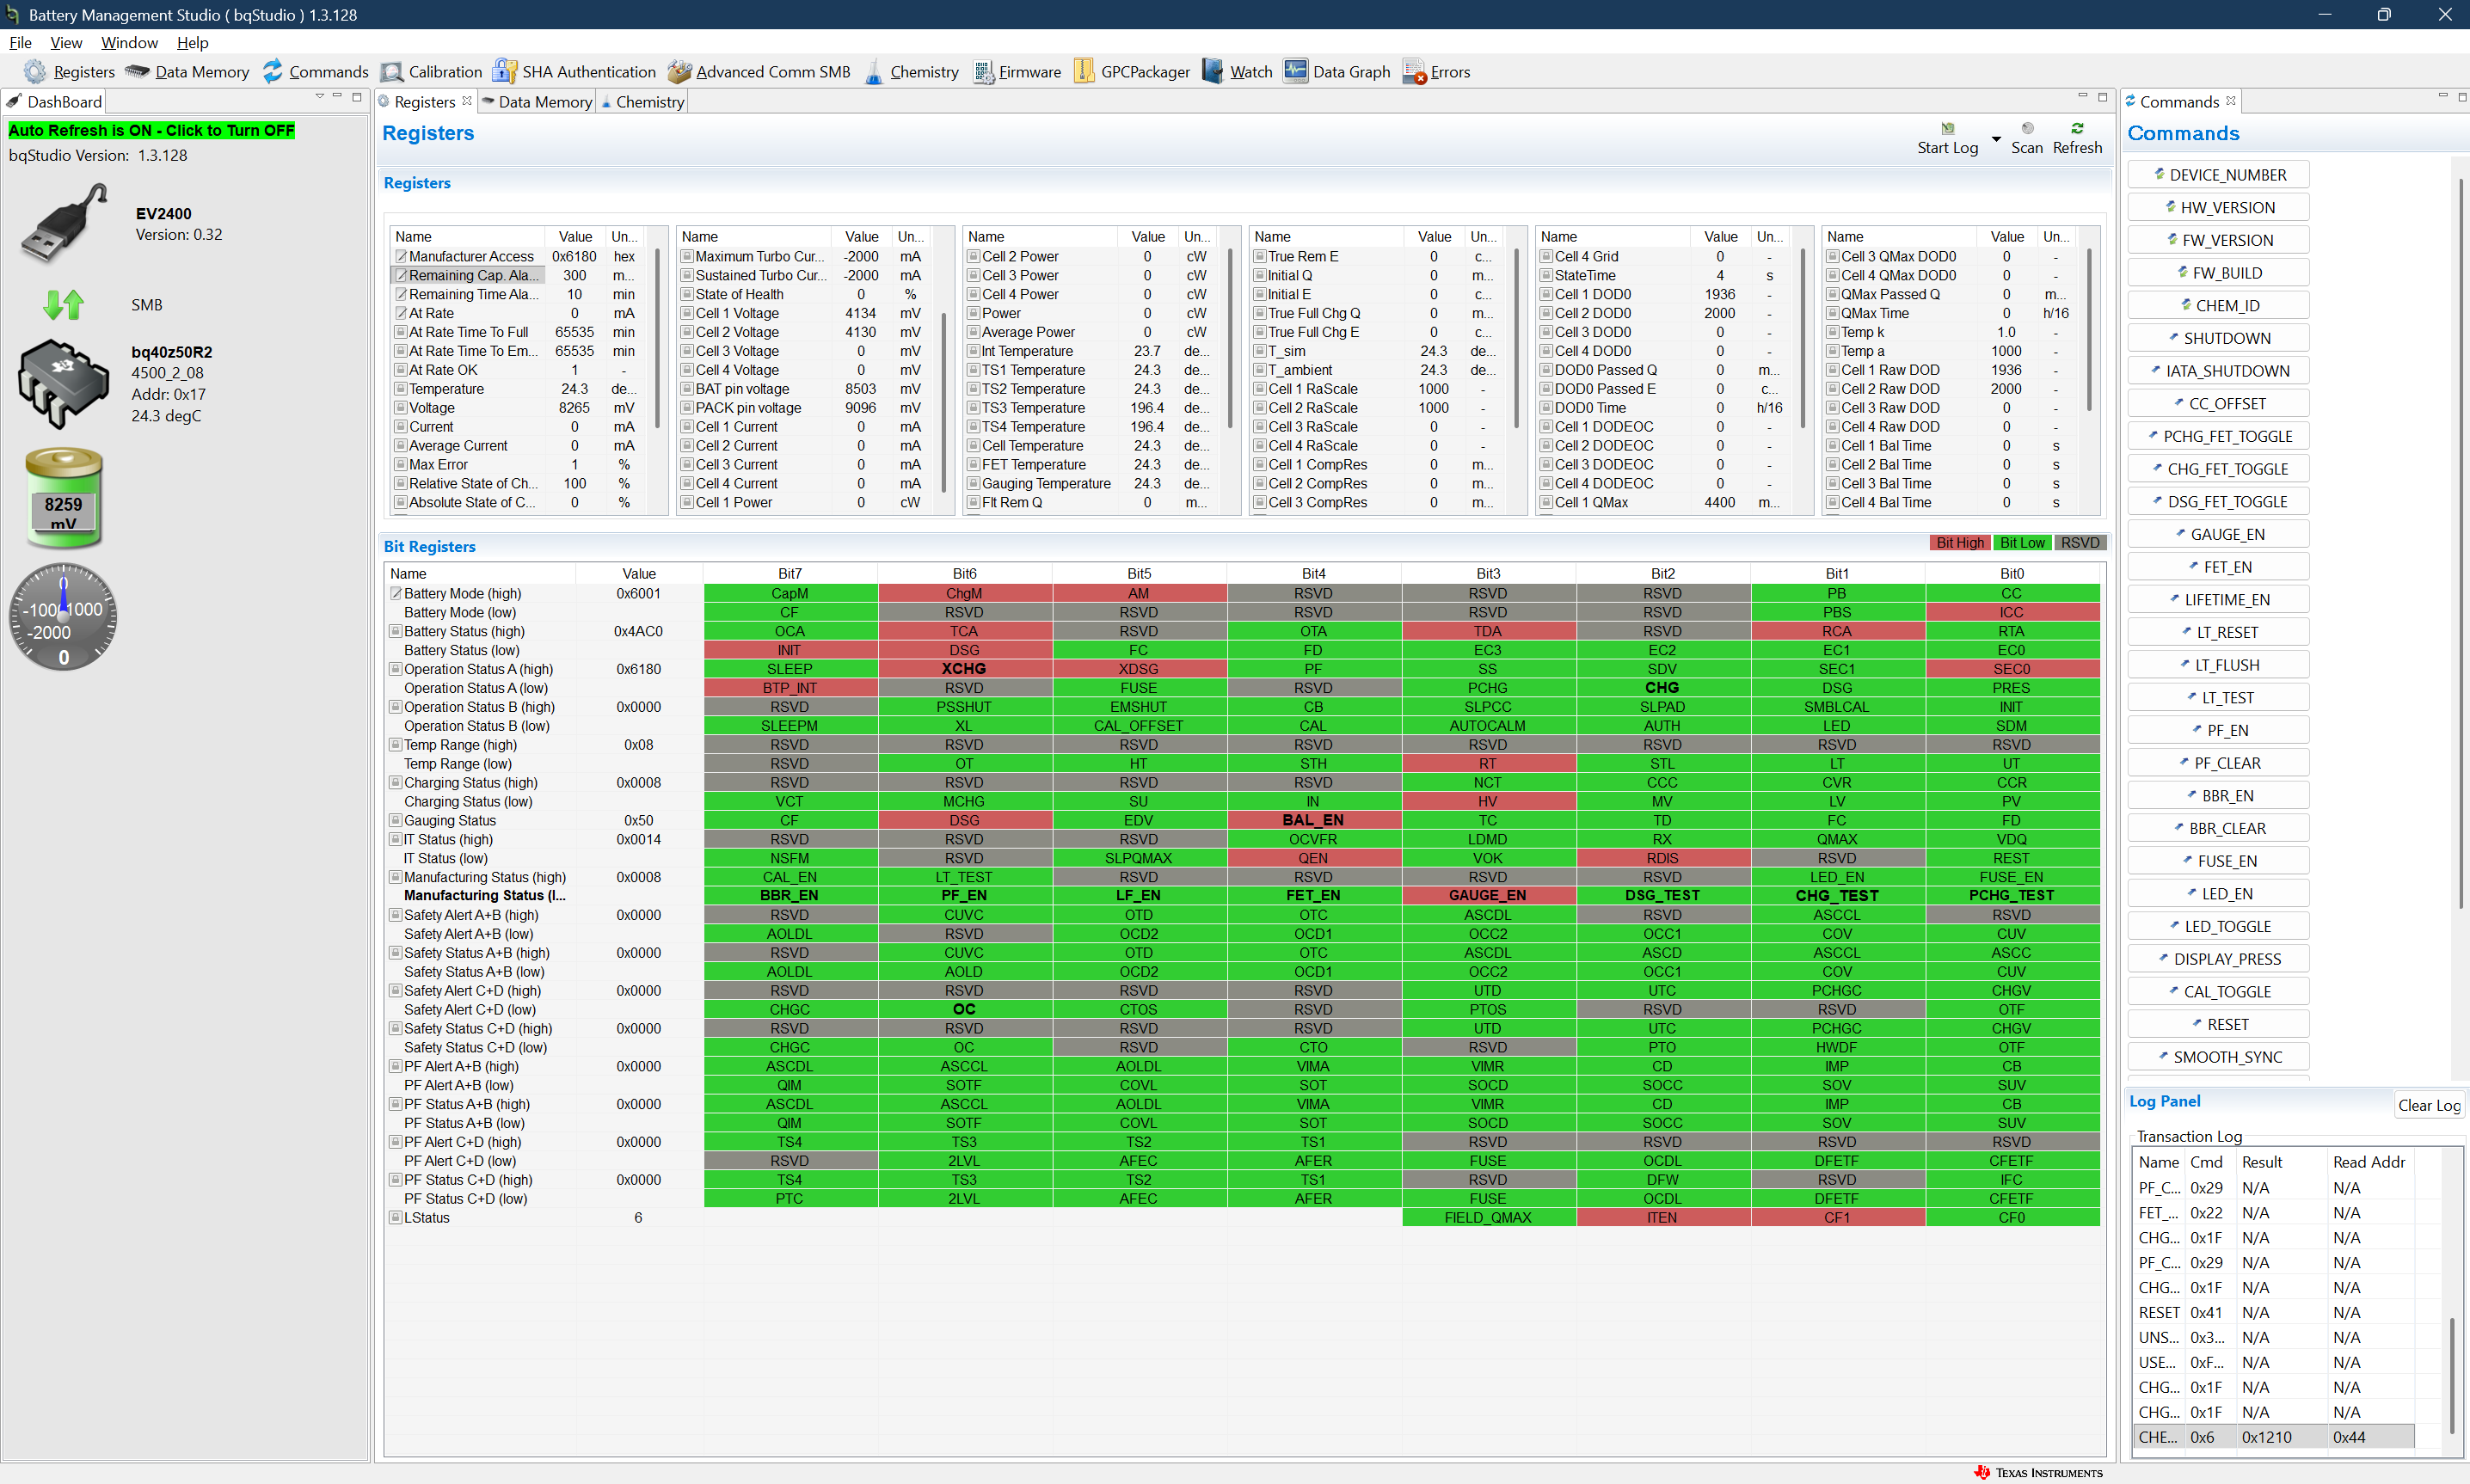Open Data Memory from the main toolbar

pos(187,72)
